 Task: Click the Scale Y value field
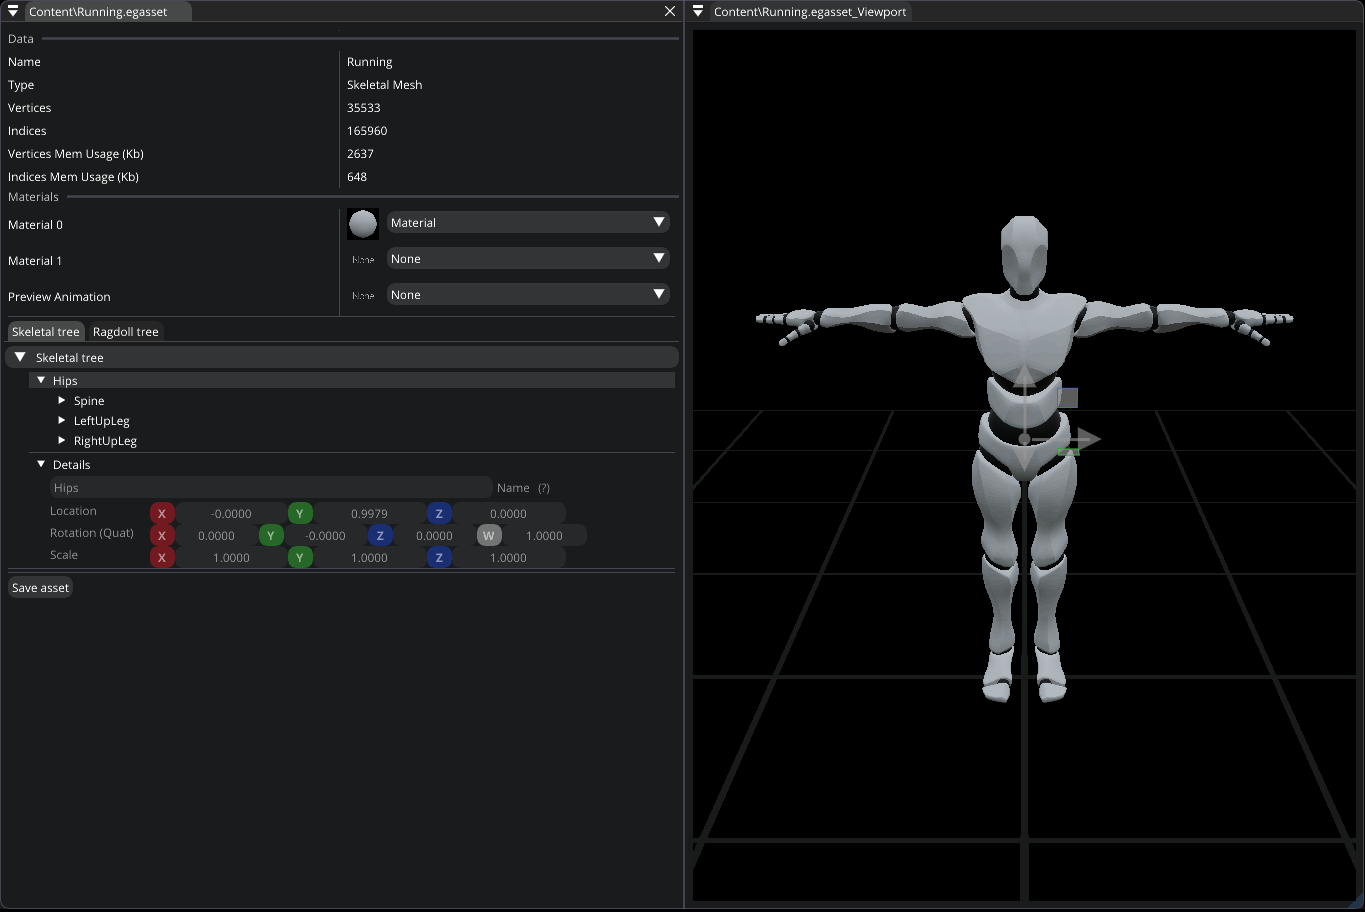point(369,557)
